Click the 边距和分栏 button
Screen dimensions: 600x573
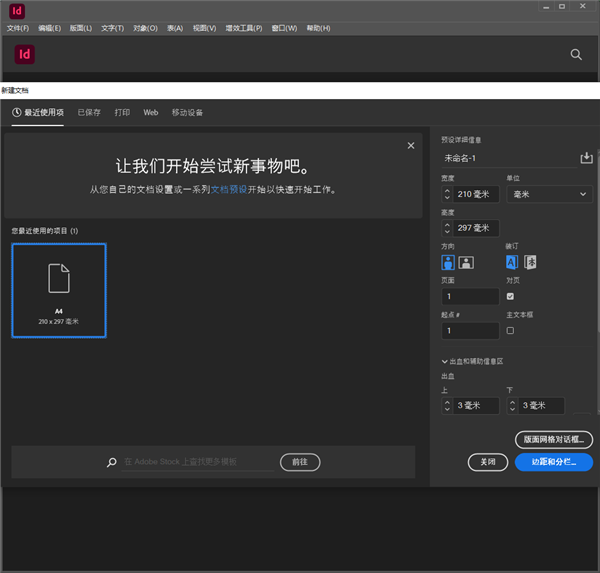pyautogui.click(x=554, y=462)
